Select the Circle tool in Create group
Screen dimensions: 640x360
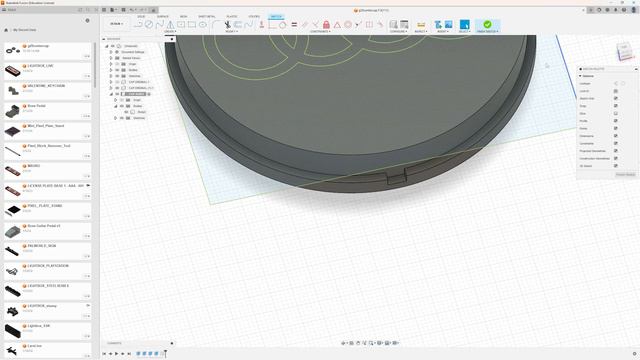click(149, 24)
